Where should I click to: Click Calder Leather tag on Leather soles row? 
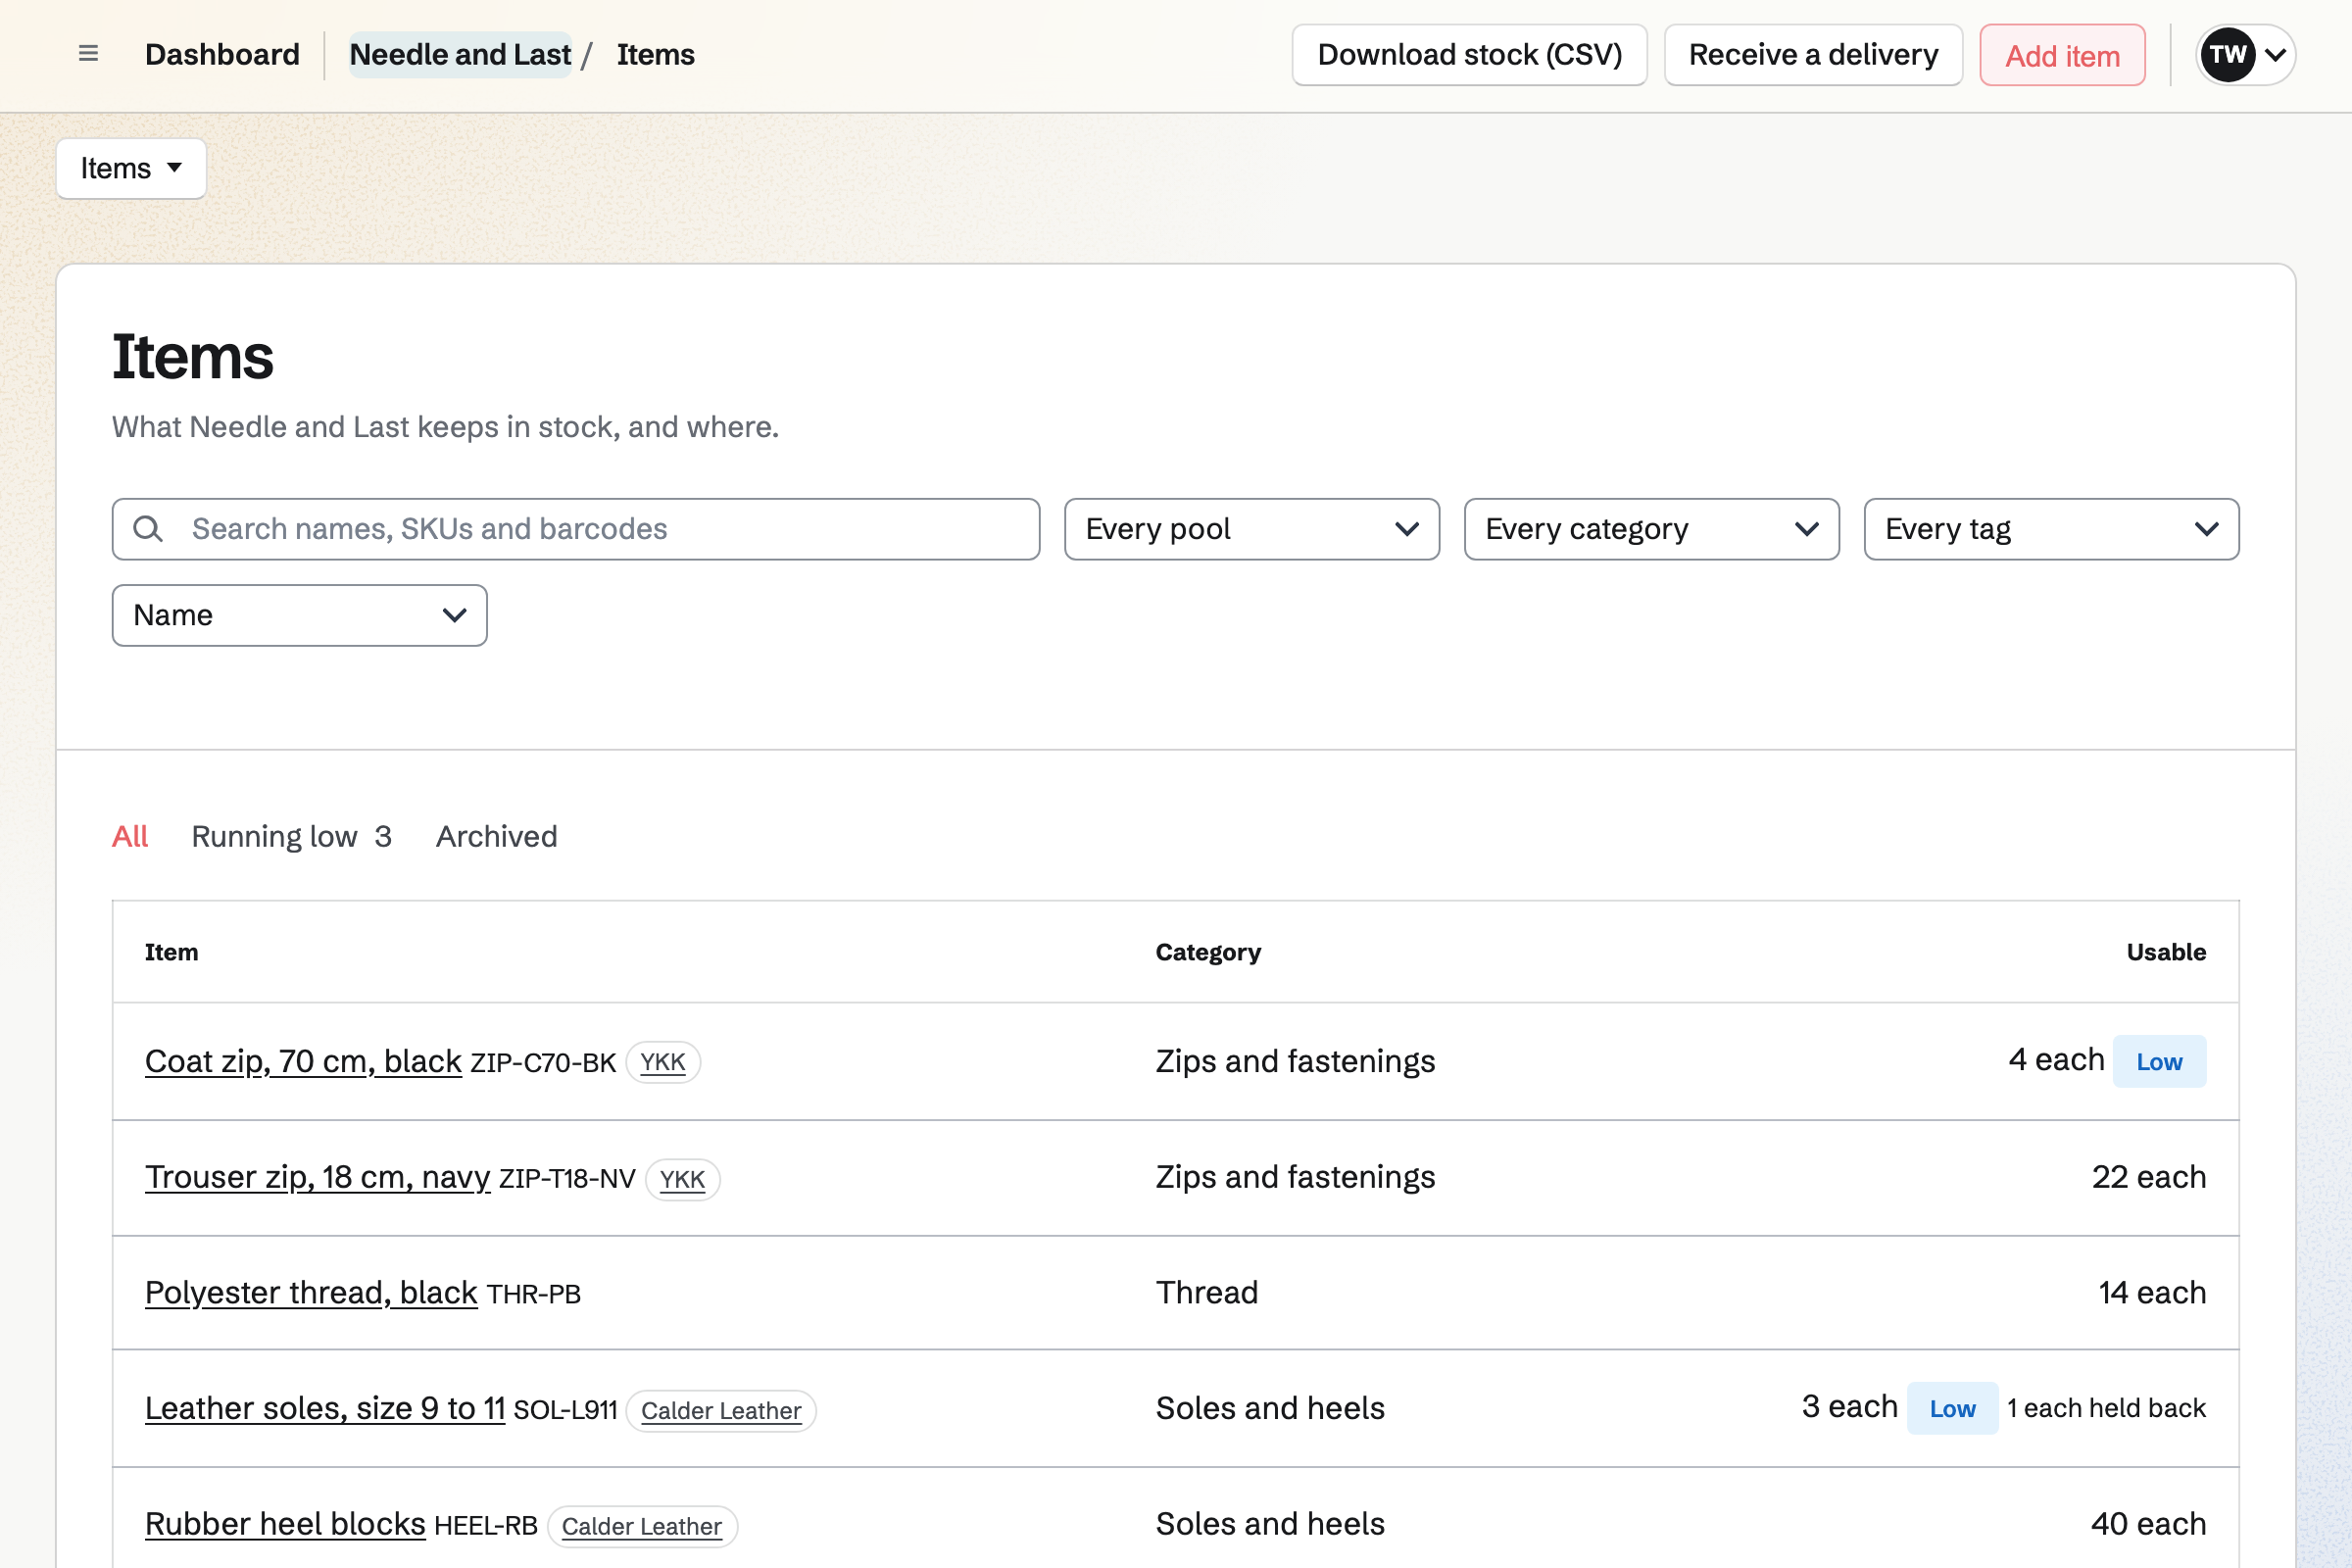click(721, 1411)
